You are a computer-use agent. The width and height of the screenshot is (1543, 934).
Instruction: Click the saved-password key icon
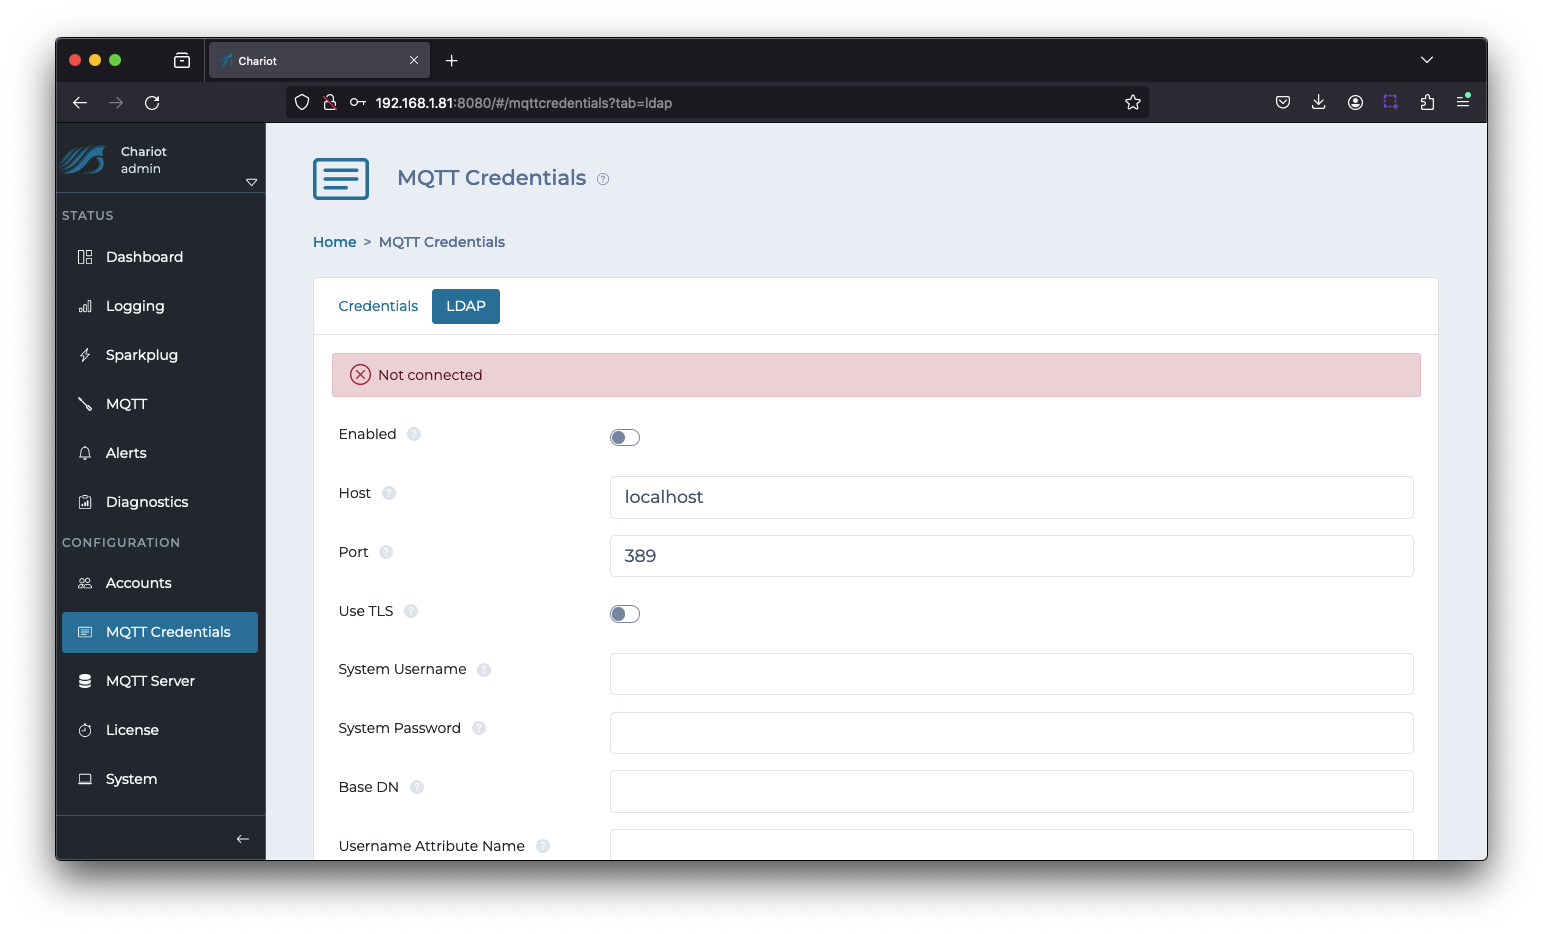point(357,103)
